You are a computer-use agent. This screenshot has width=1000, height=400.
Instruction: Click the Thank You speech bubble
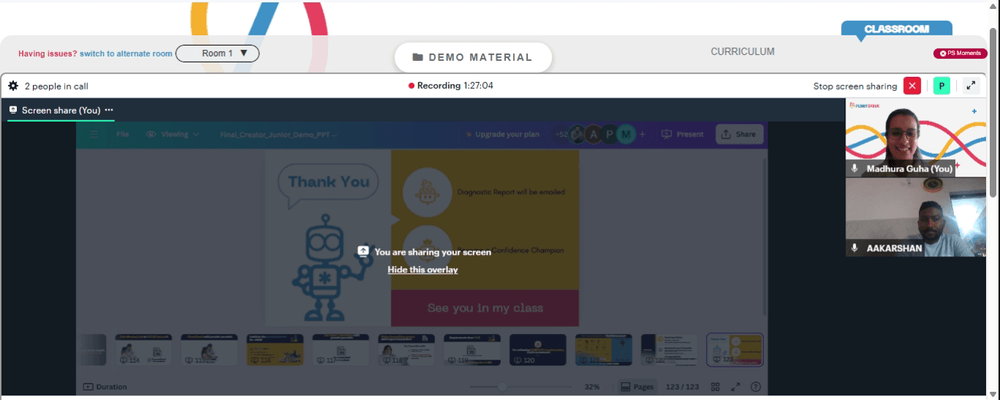[328, 185]
